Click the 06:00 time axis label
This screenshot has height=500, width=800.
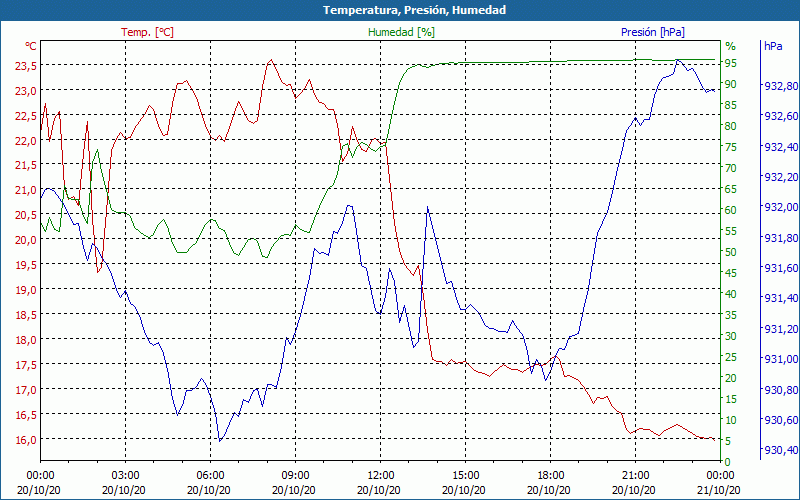click(x=210, y=476)
